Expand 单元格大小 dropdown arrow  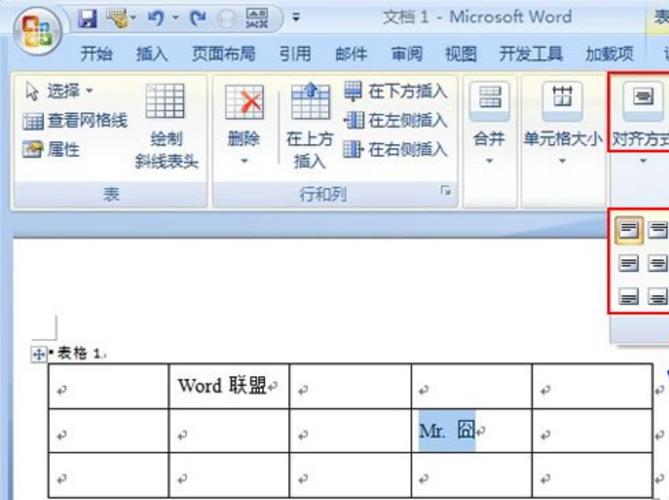[x=562, y=161]
